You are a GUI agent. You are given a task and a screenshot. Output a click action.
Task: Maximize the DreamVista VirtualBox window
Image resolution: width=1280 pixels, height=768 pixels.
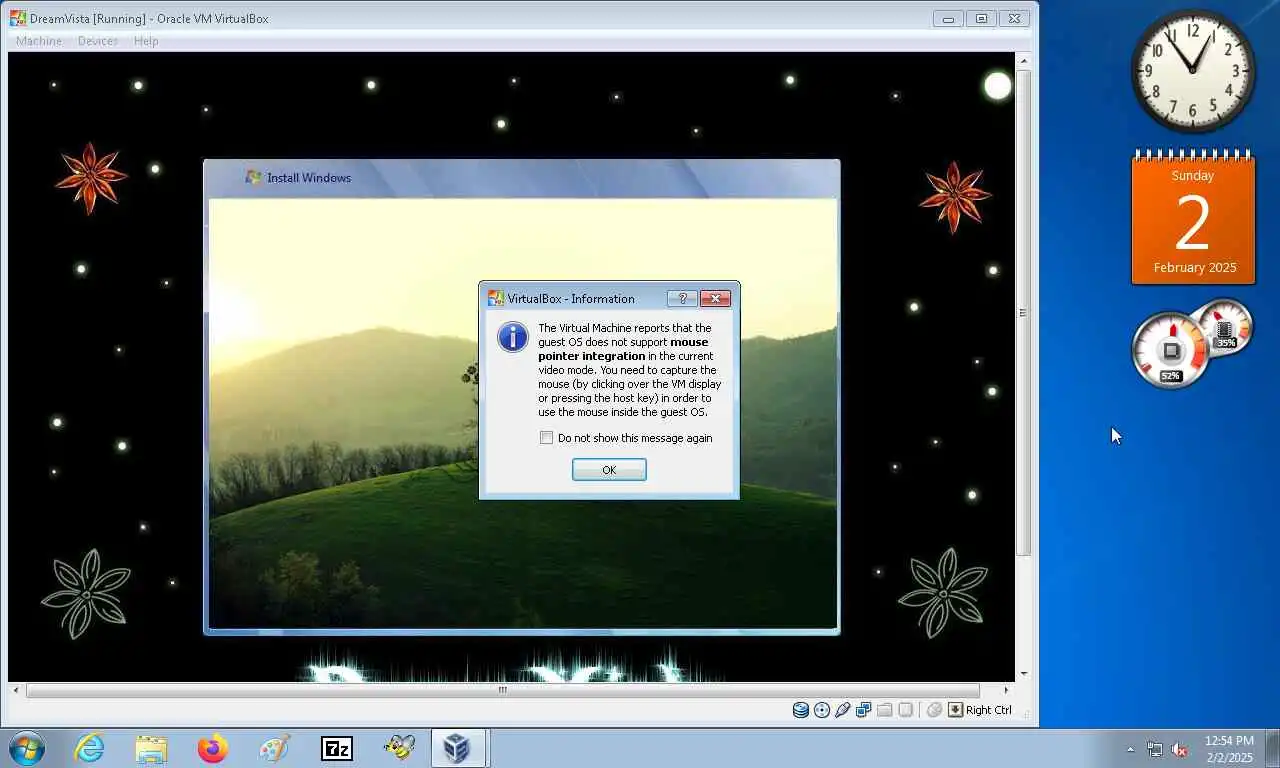981,18
